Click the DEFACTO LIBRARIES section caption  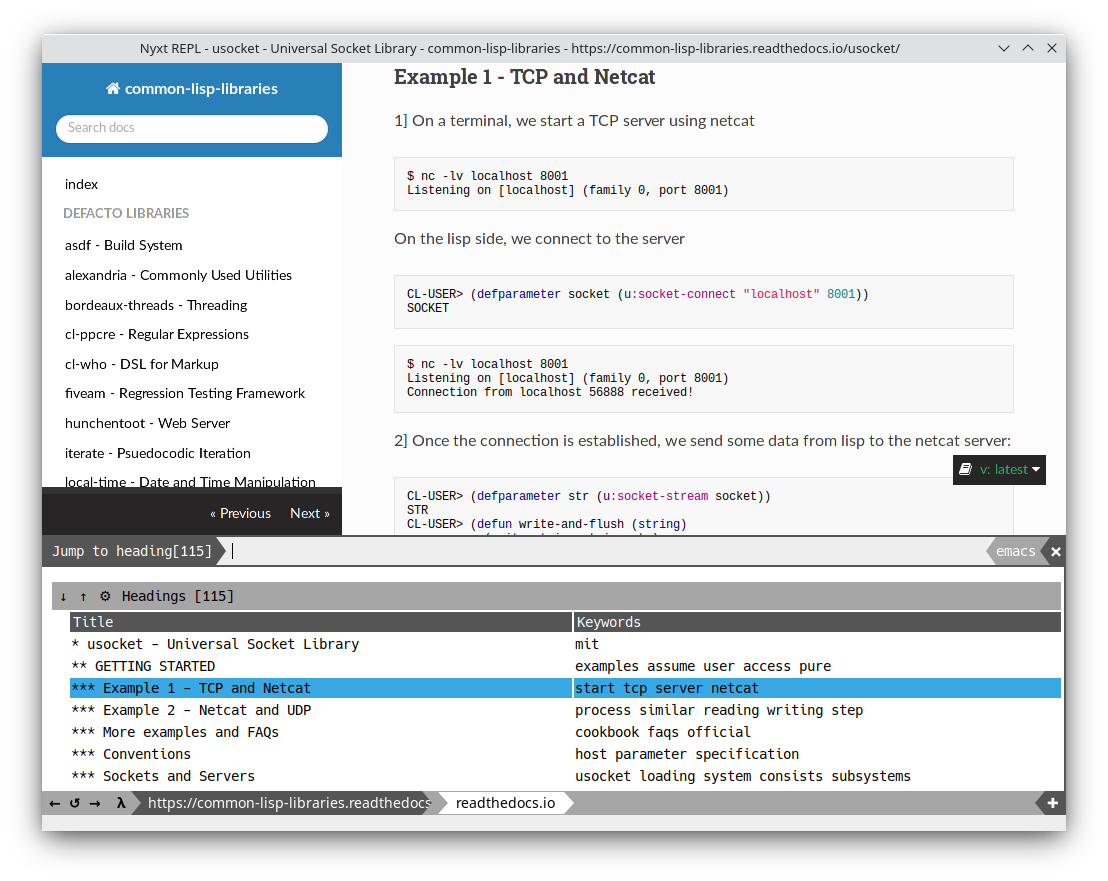[x=126, y=213]
